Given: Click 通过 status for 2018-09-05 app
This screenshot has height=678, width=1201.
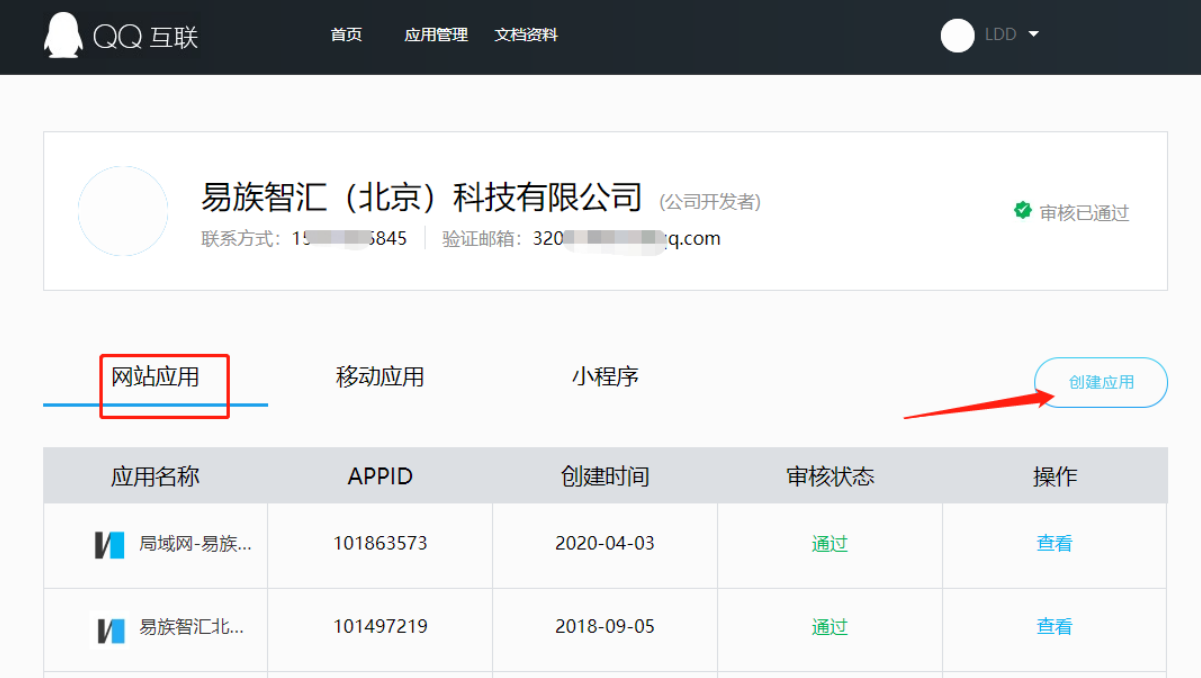Looking at the screenshot, I should (x=829, y=627).
